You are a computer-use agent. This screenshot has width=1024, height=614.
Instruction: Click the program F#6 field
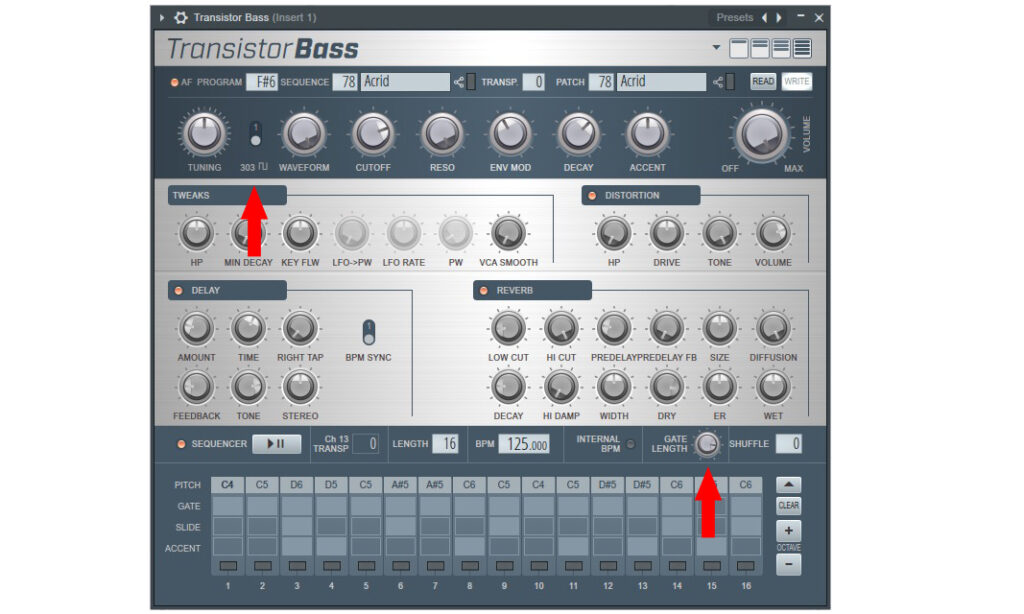(262, 82)
